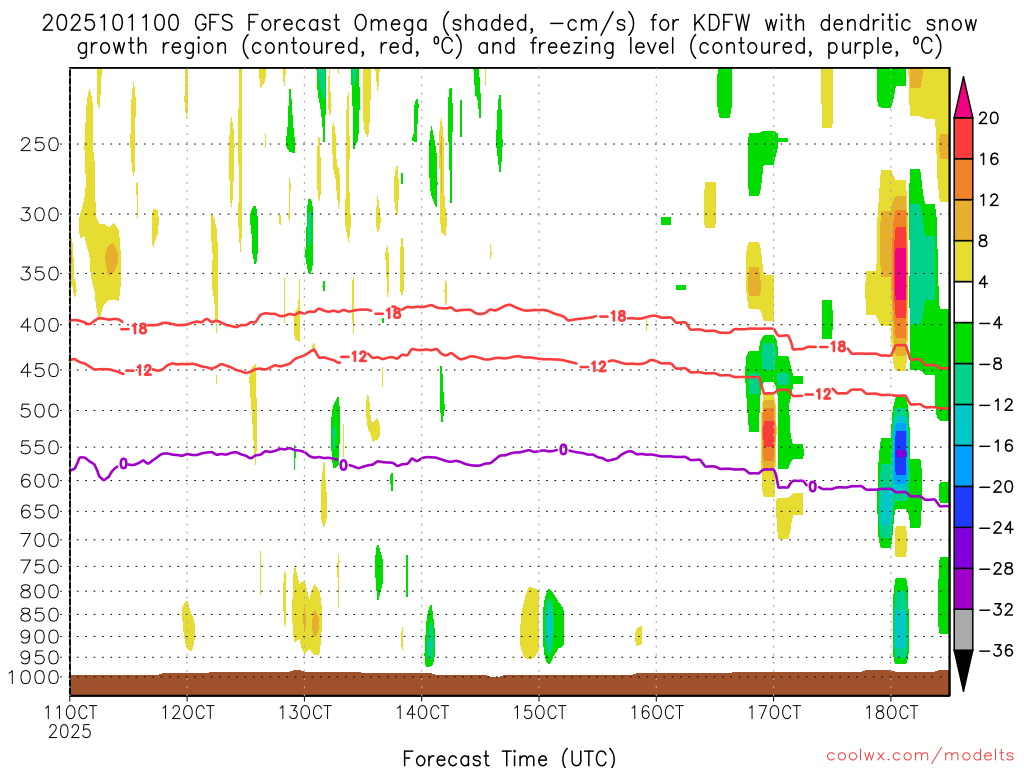The image size is (1024, 768).
Task: Click the cyan -12 to -16 colorbar segment
Action: pos(963,425)
